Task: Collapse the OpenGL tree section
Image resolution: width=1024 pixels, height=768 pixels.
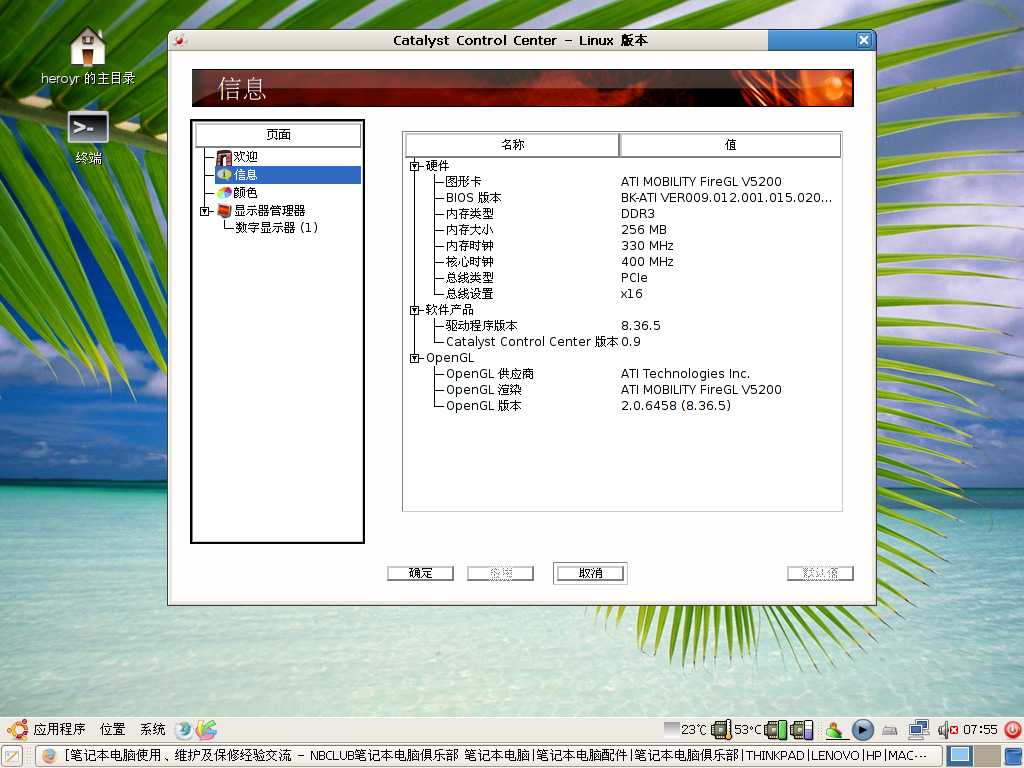Action: coord(415,358)
